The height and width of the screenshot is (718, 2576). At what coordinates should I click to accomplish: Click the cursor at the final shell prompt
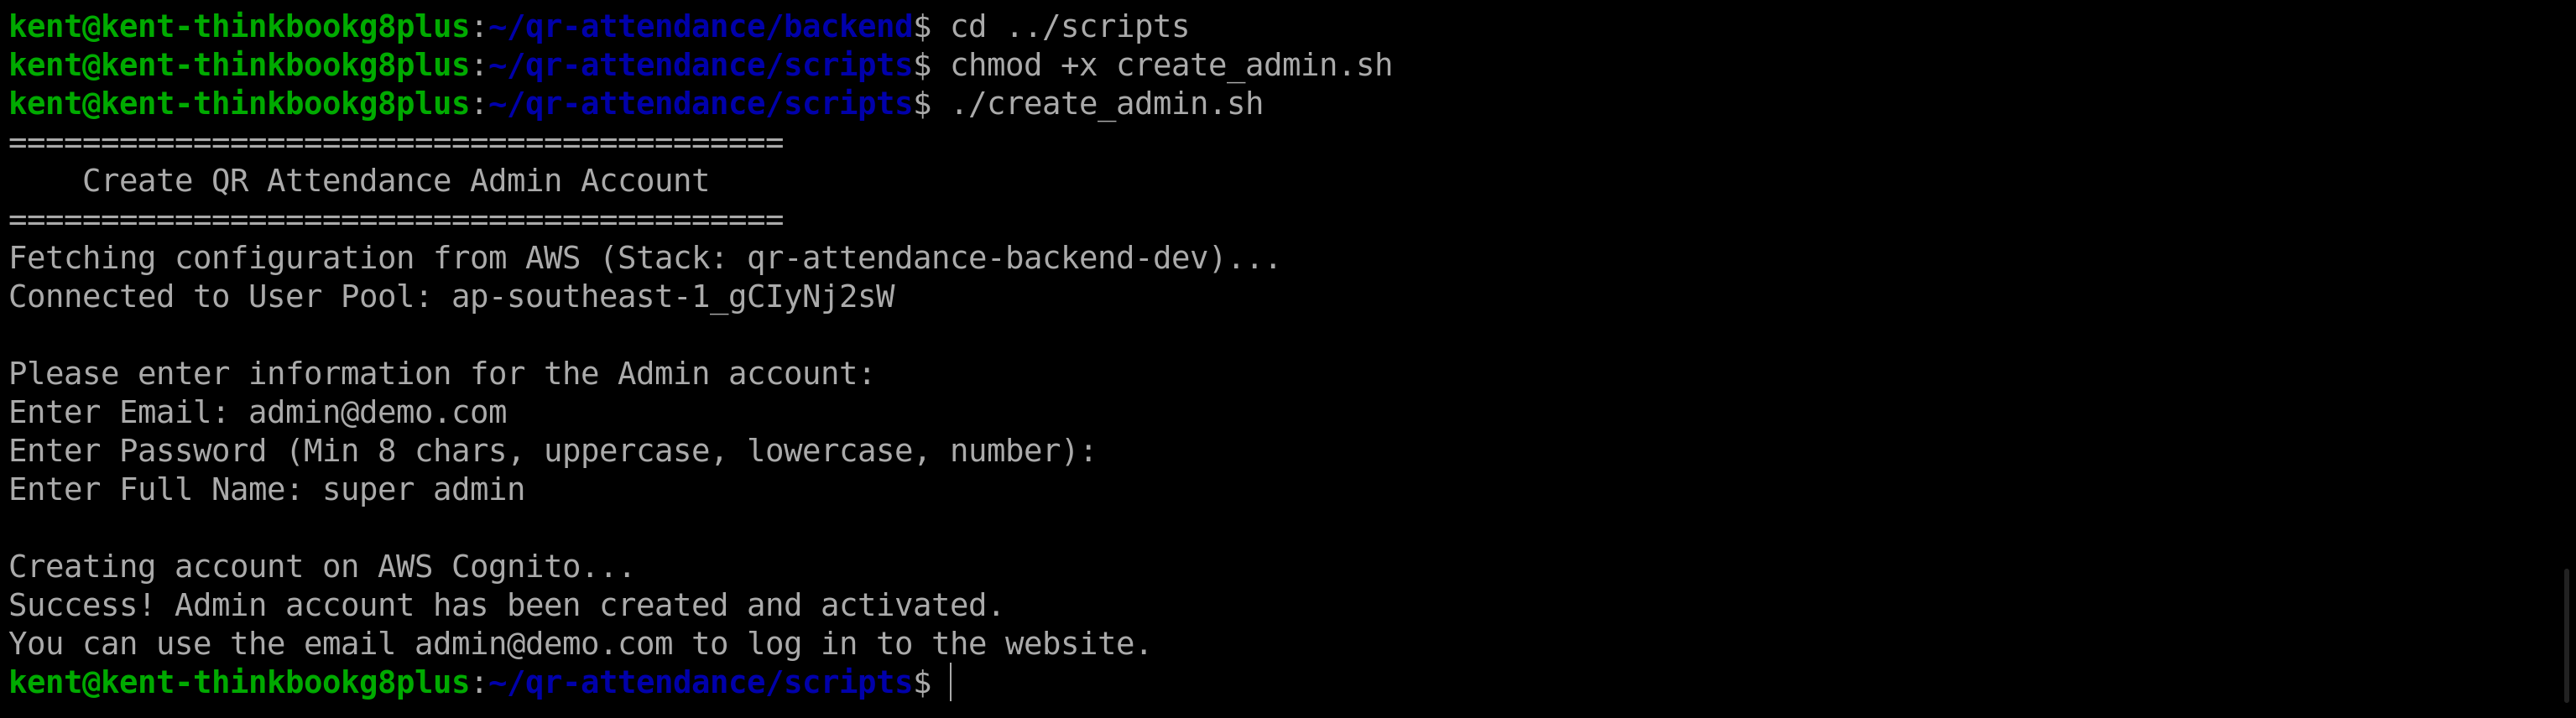pyautogui.click(x=951, y=683)
